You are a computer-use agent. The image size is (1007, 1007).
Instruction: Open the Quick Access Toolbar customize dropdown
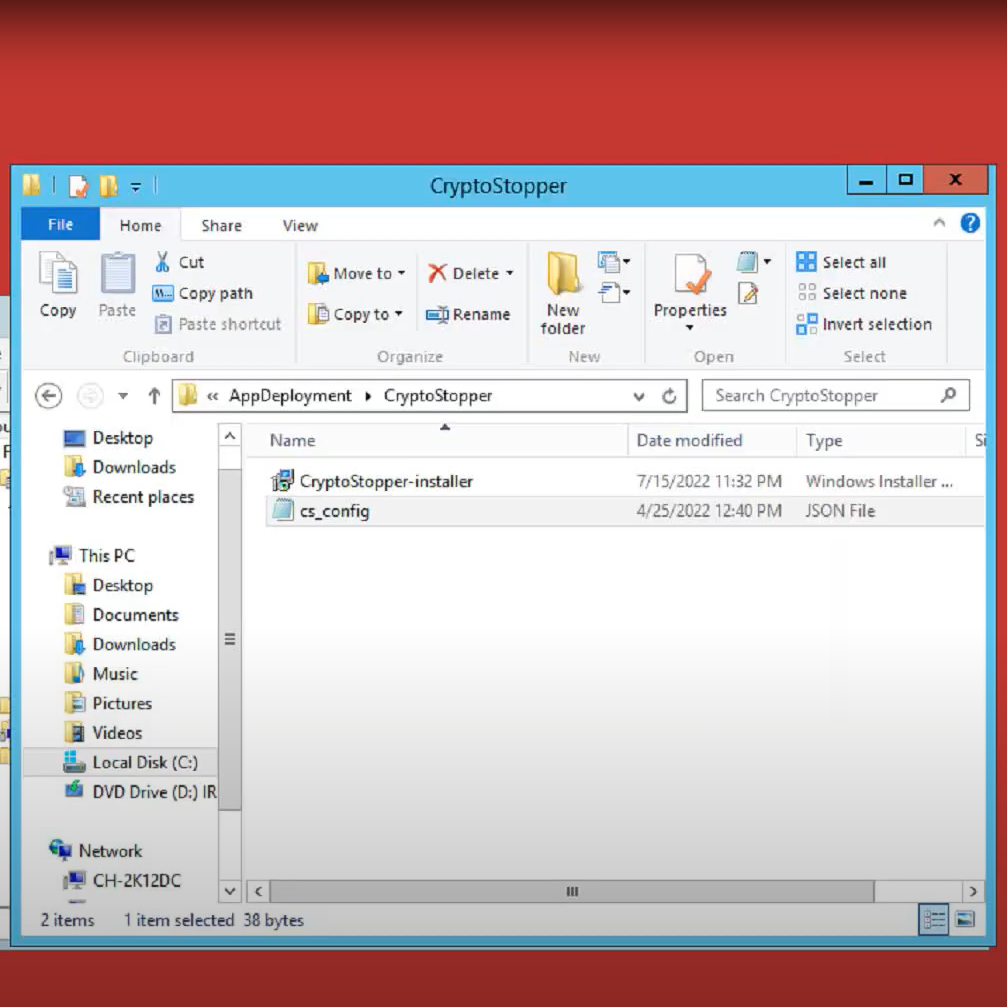[136, 187]
